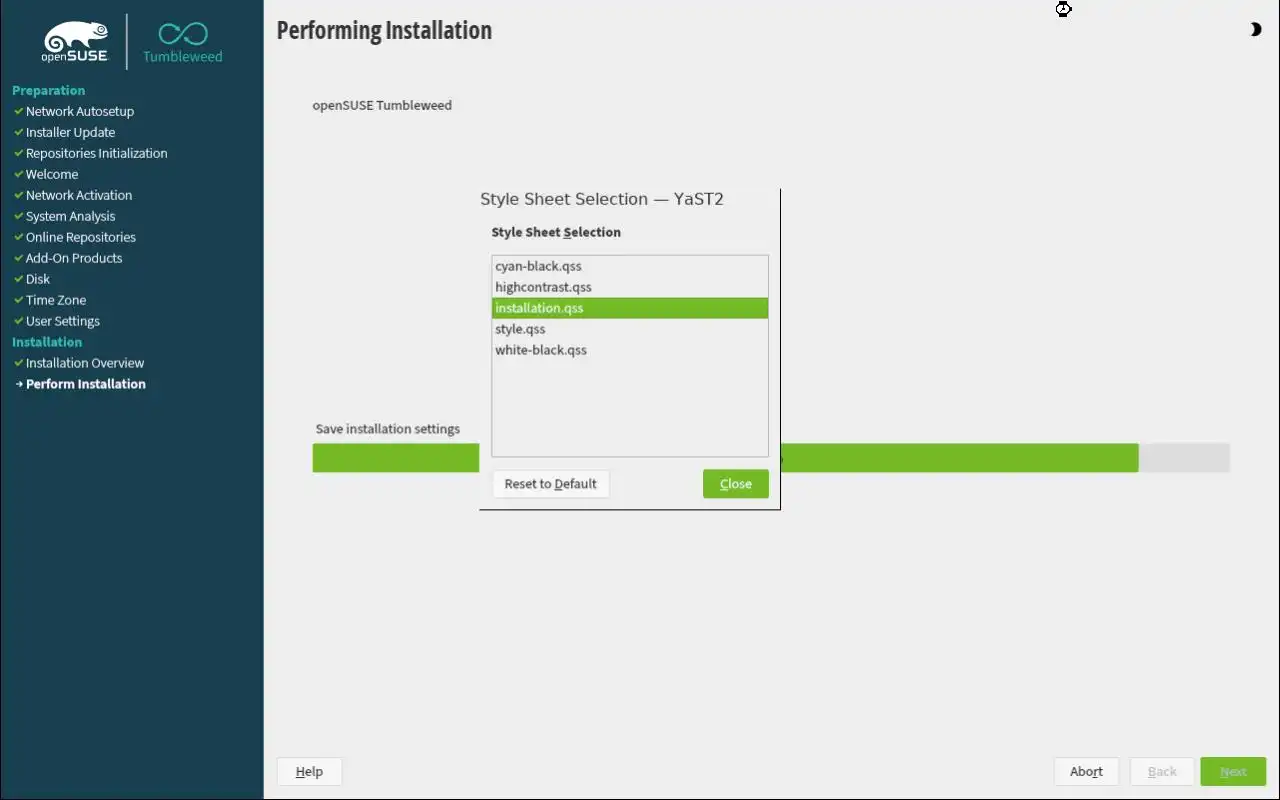Click Time Zone step

56,300
